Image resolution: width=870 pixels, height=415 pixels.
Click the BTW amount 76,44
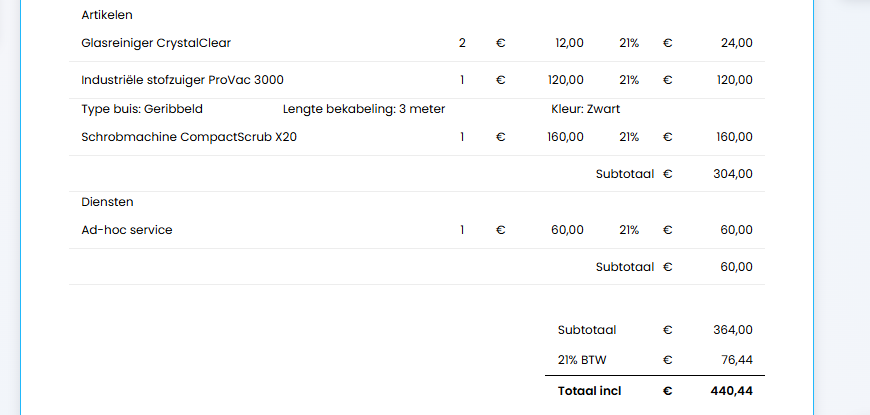pyautogui.click(x=737, y=359)
